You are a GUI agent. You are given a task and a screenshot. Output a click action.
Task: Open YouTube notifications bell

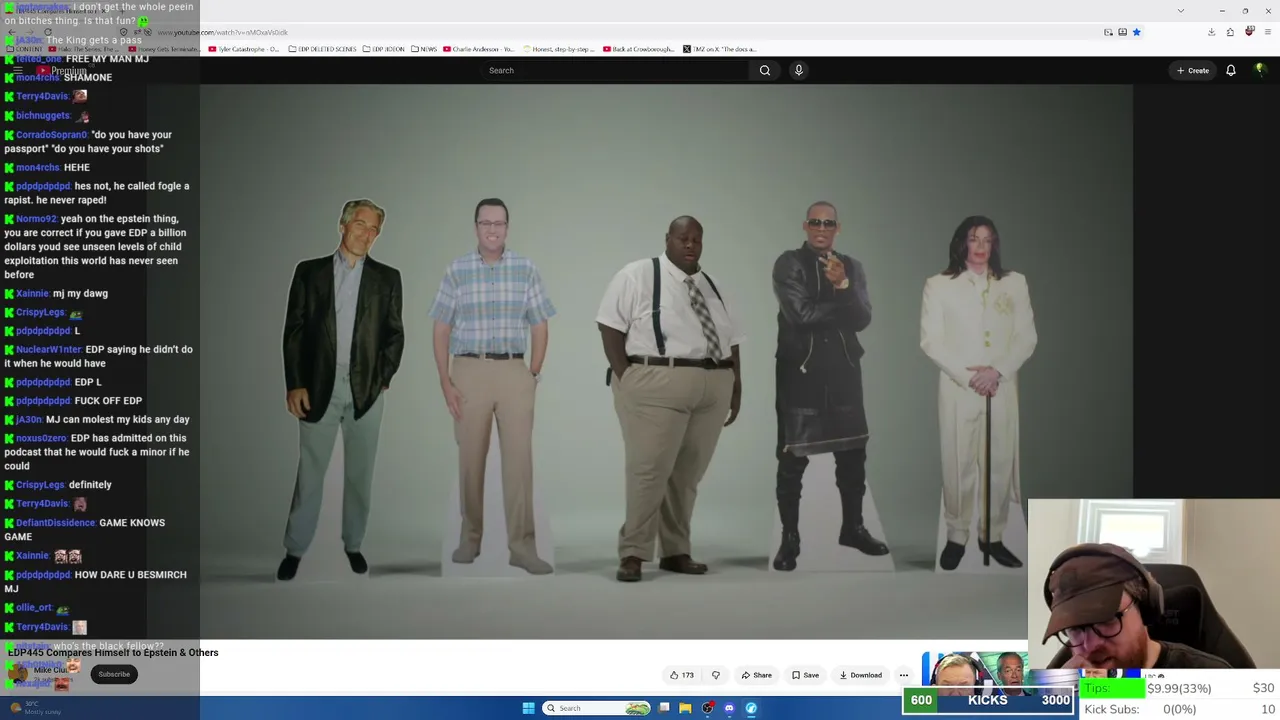coord(1231,70)
